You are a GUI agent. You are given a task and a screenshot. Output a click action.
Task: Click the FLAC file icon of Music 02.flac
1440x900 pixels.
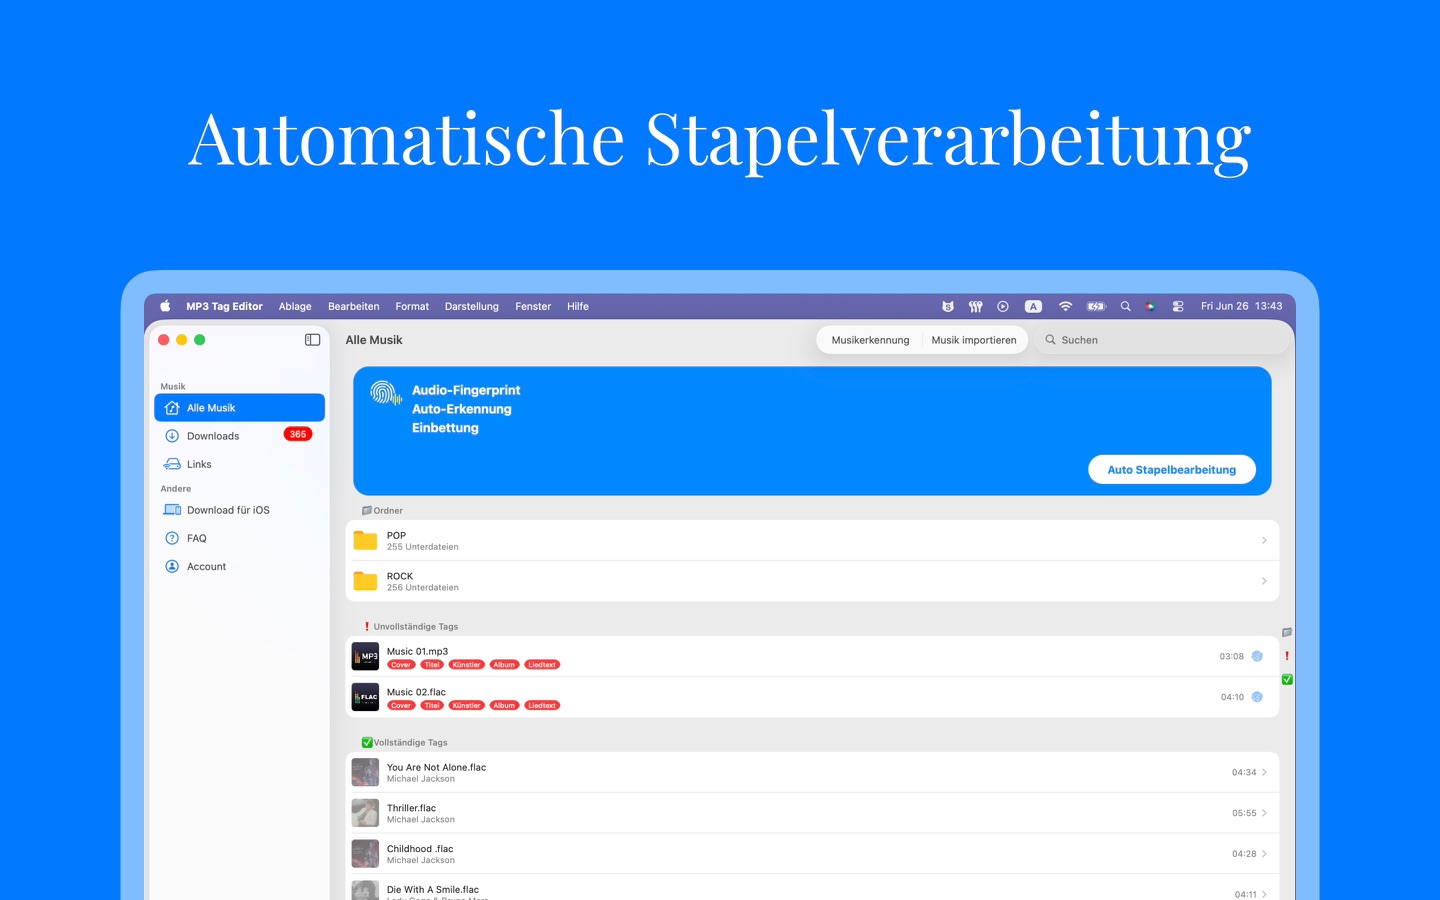(365, 697)
